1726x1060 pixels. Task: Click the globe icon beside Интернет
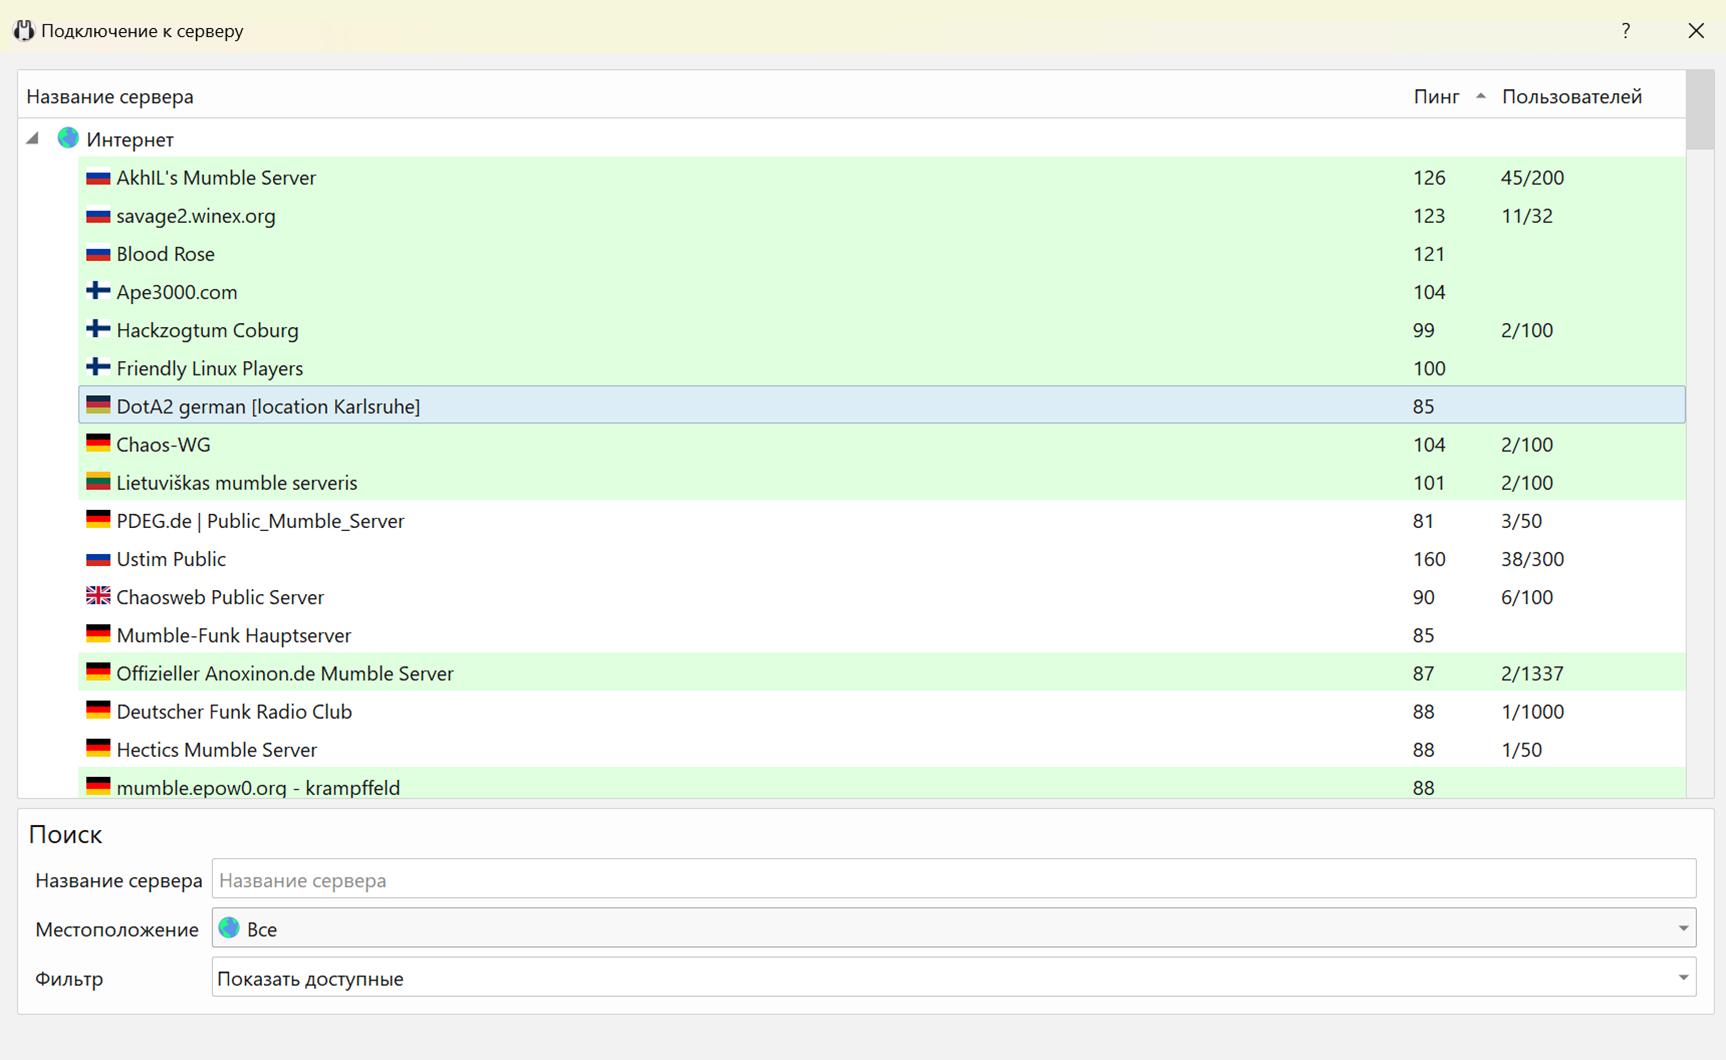pos(68,138)
